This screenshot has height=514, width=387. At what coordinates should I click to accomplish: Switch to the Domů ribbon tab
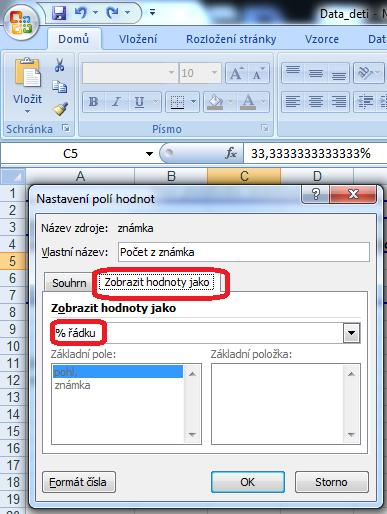74,39
